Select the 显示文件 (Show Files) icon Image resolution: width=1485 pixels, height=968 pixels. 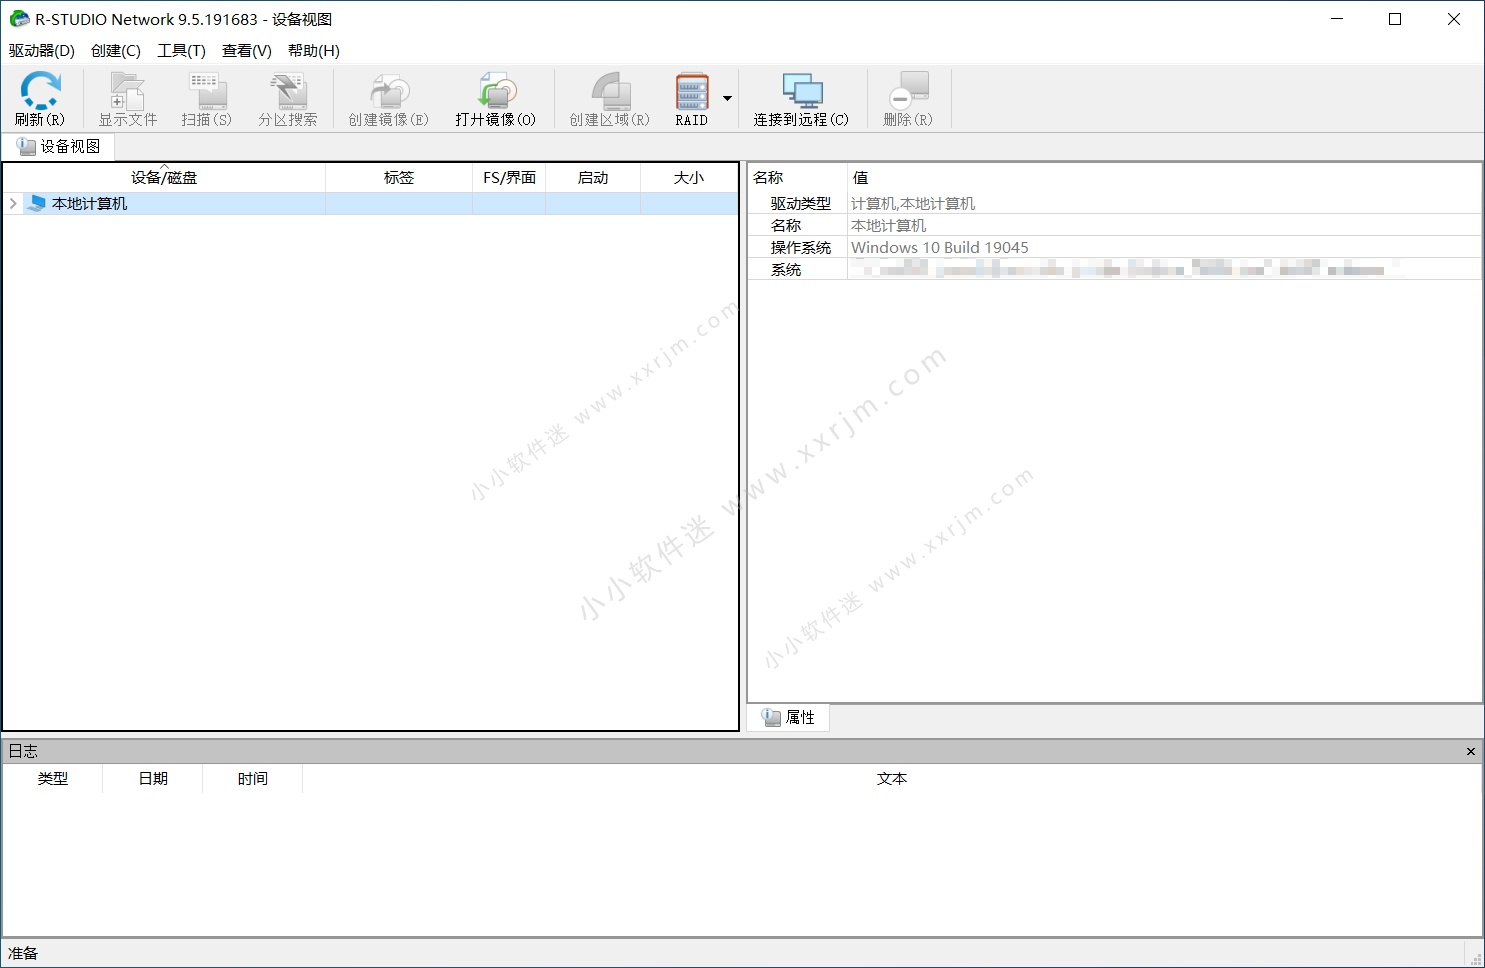pos(126,97)
